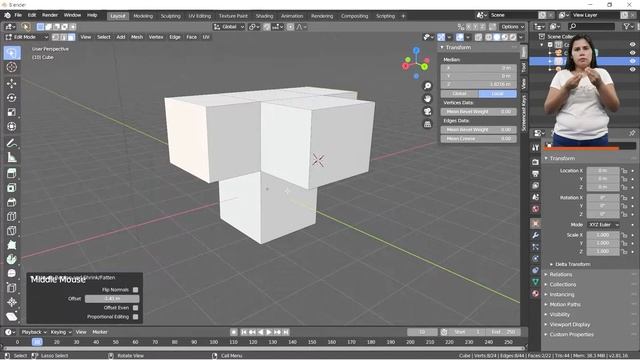Click the Offset value field
The image size is (640, 360).
(112, 299)
